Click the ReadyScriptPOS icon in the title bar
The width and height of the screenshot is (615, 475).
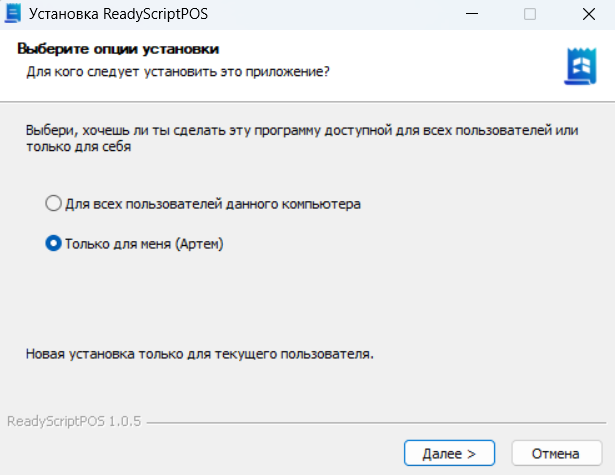pos(13,14)
